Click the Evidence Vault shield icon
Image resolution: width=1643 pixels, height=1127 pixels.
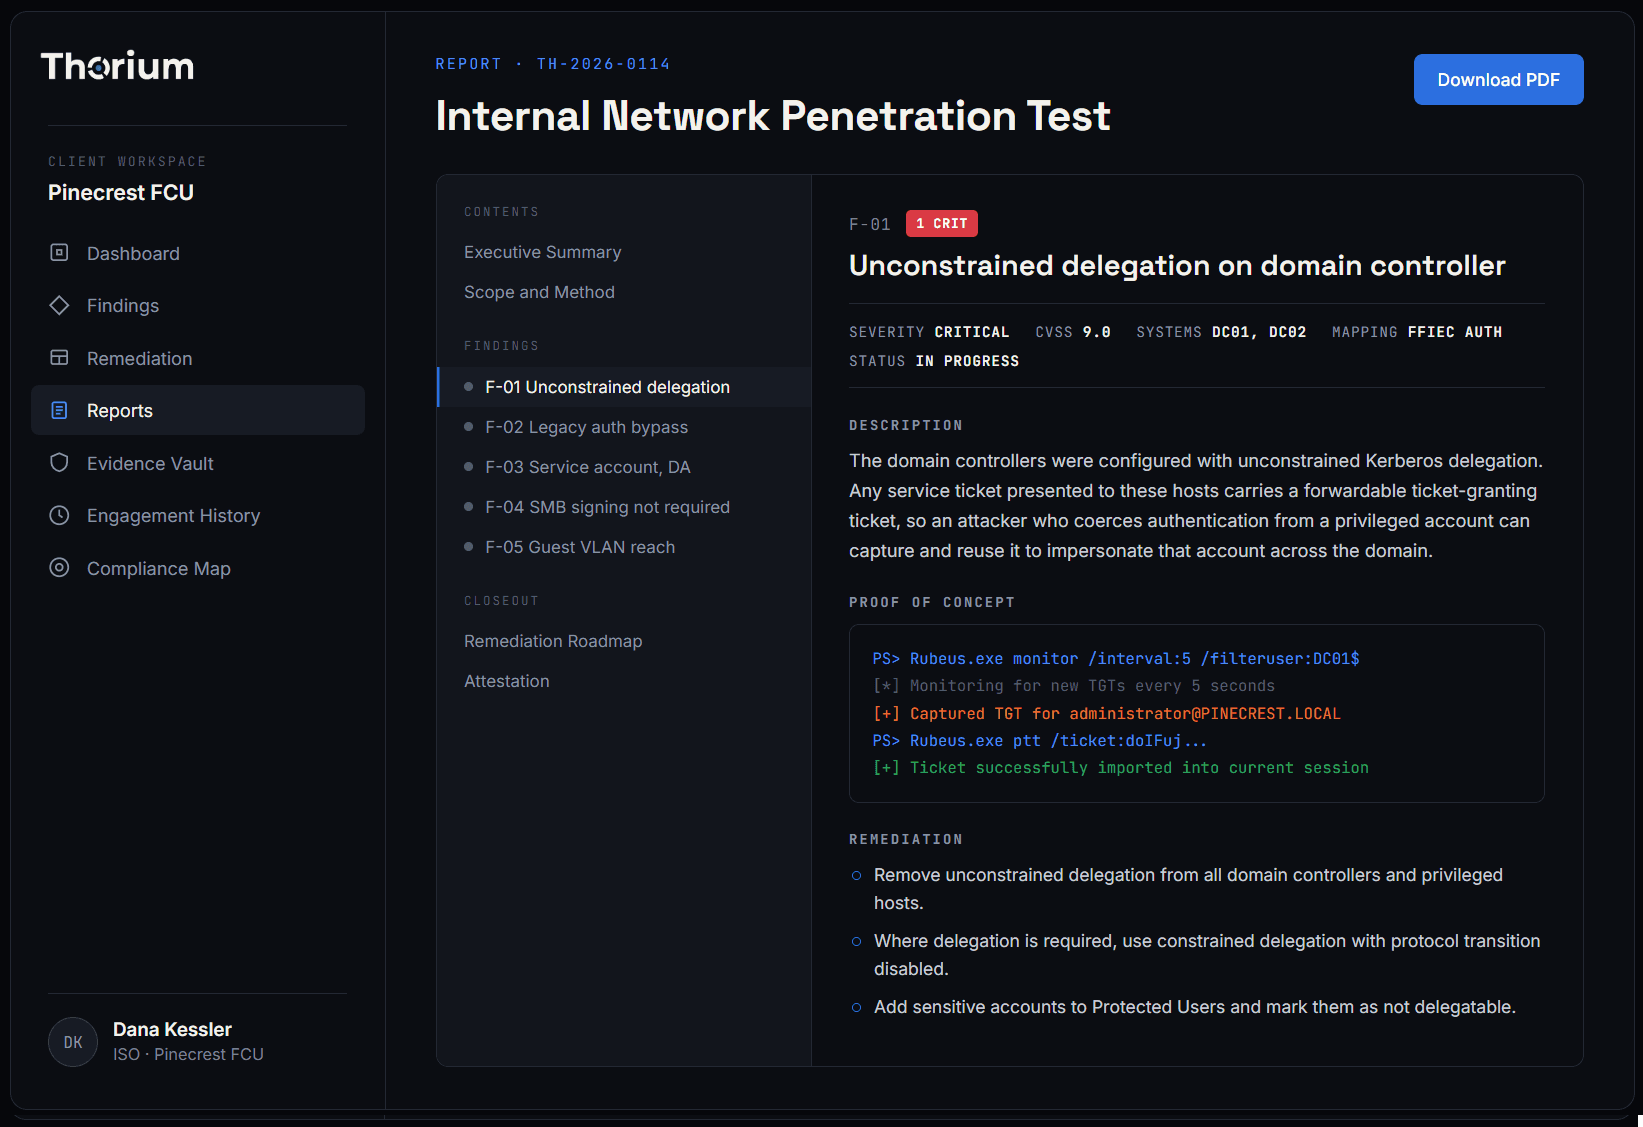click(59, 463)
